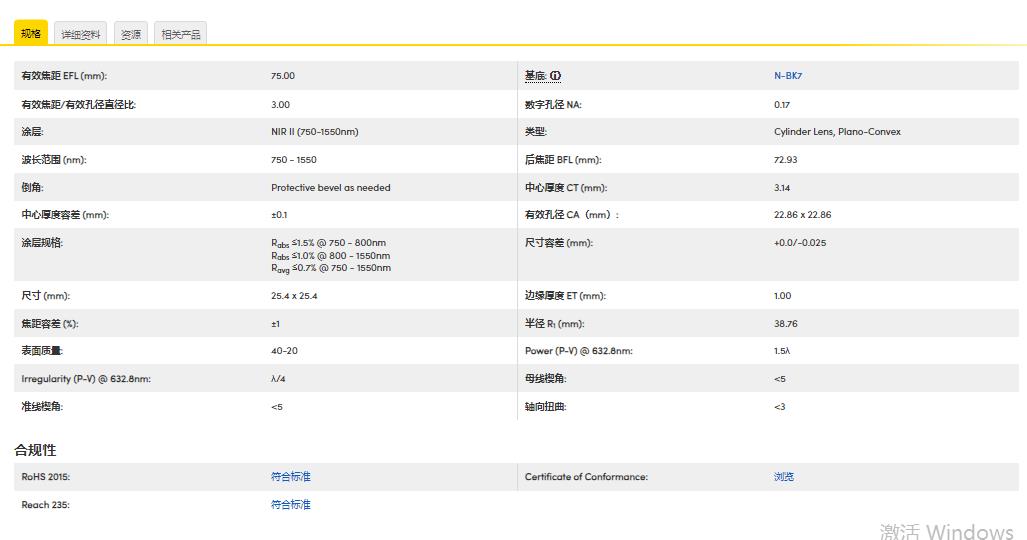
Task: Open the N-BK7 substrate link
Action: pyautogui.click(x=788, y=76)
